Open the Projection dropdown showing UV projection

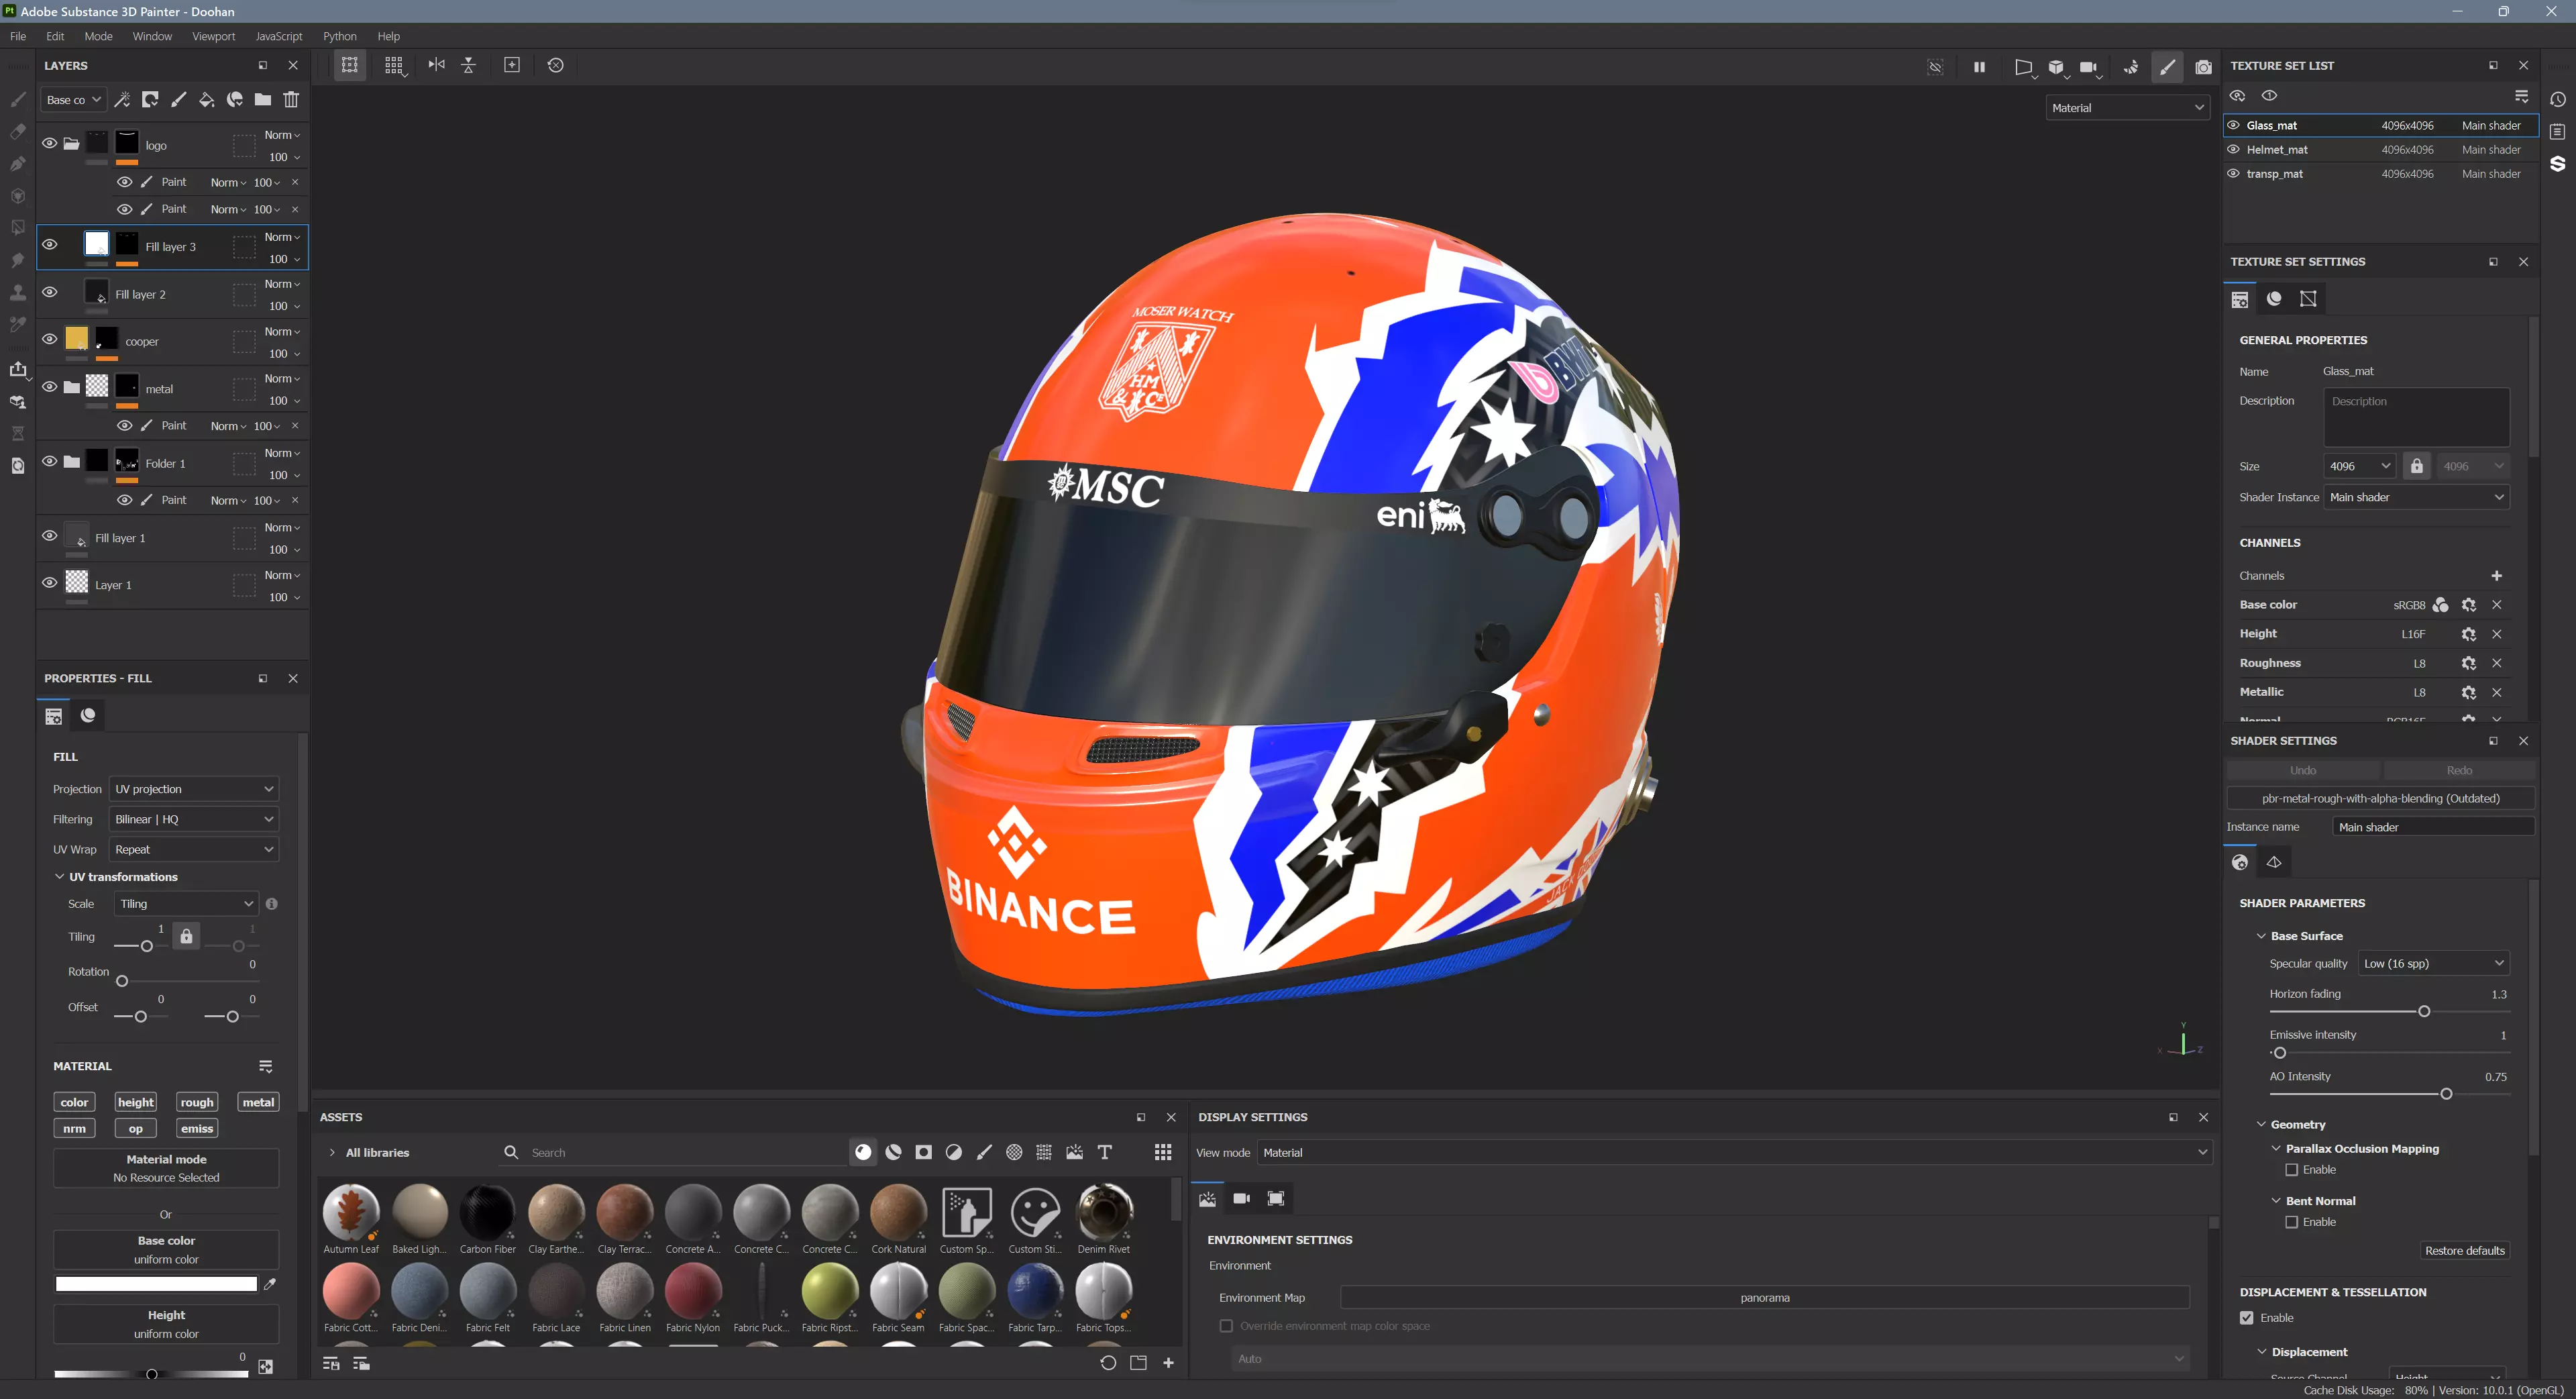click(x=194, y=789)
